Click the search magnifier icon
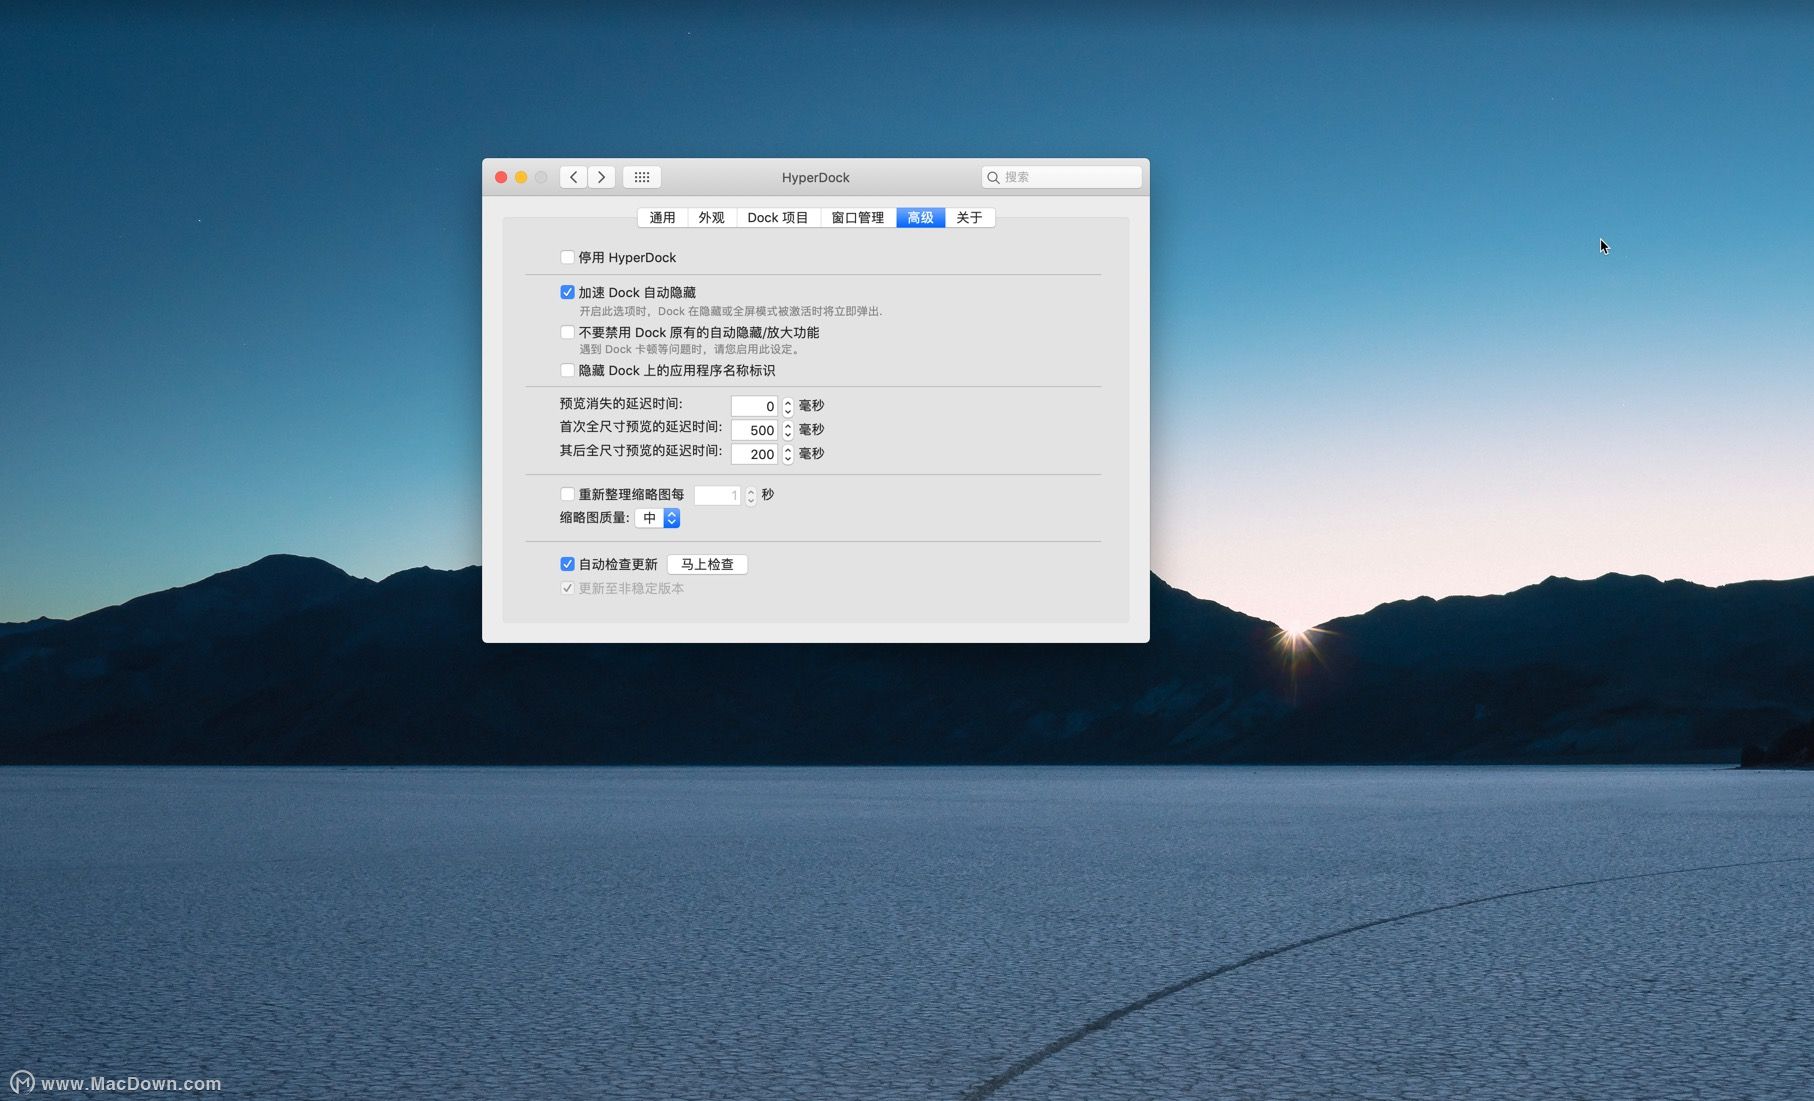This screenshot has width=1814, height=1101. pyautogui.click(x=993, y=177)
